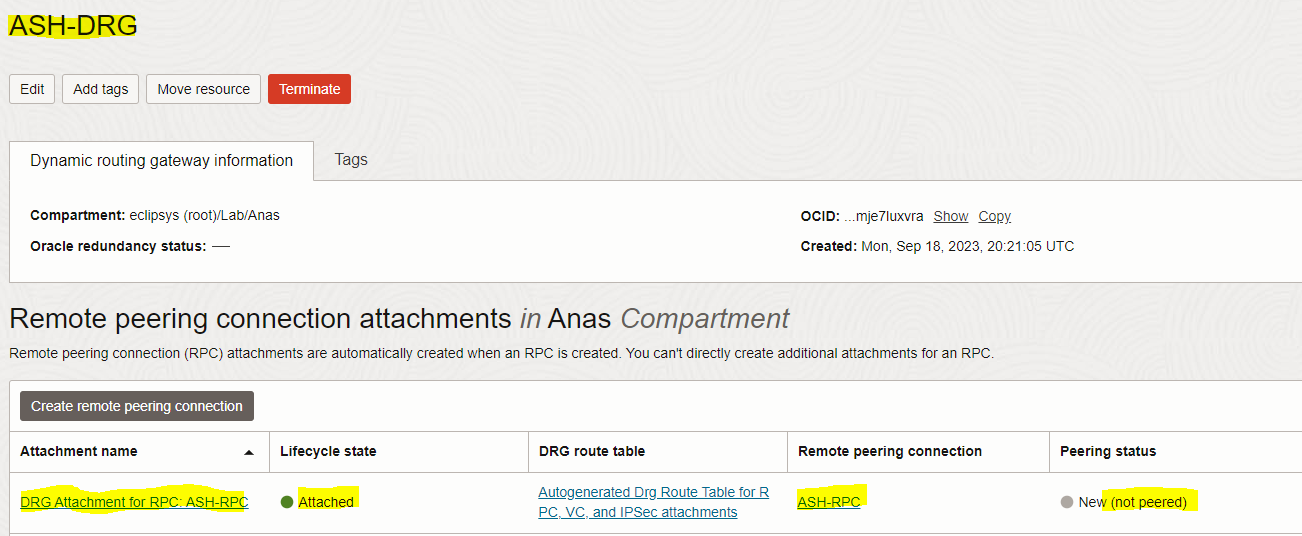The image size is (1302, 536).
Task: Create remote peering connection
Action: pos(137,406)
